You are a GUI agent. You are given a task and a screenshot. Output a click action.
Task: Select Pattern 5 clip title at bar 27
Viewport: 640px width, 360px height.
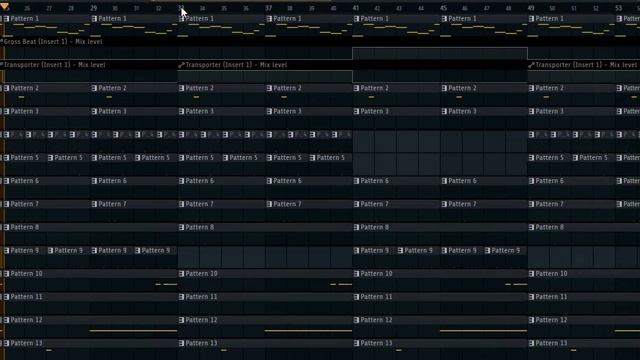click(x=69, y=158)
